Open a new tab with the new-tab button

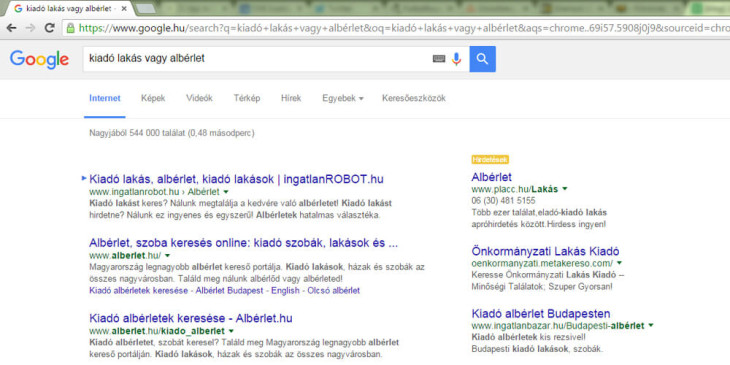pos(146,8)
